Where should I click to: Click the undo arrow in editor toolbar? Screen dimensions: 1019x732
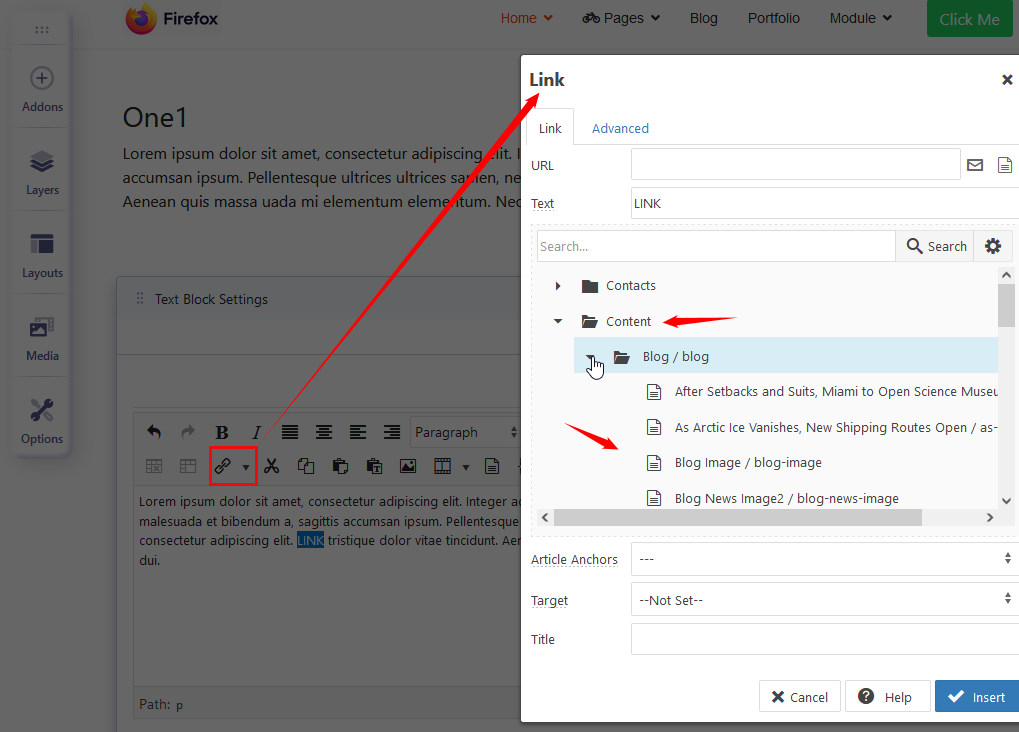(154, 432)
